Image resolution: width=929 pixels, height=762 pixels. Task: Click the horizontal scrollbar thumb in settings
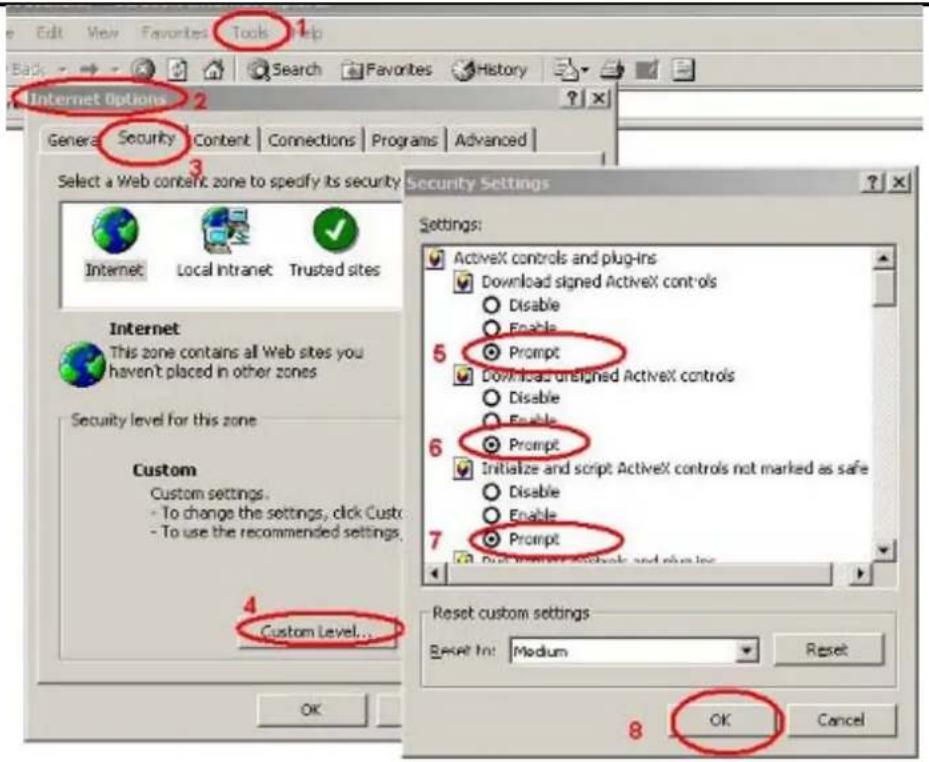click(640, 573)
